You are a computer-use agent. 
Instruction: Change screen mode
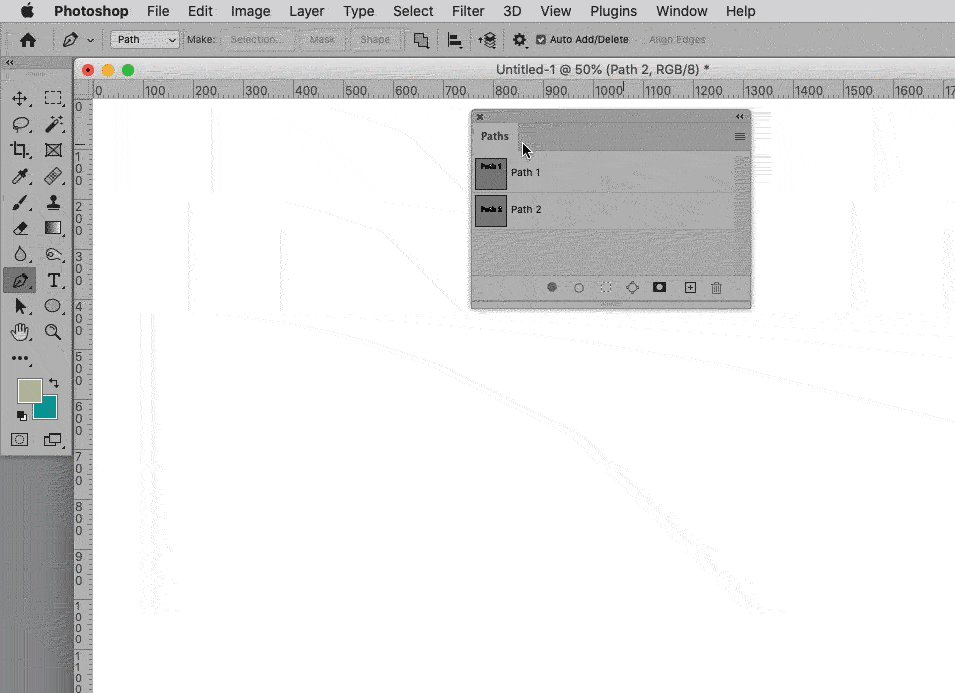coord(53,440)
